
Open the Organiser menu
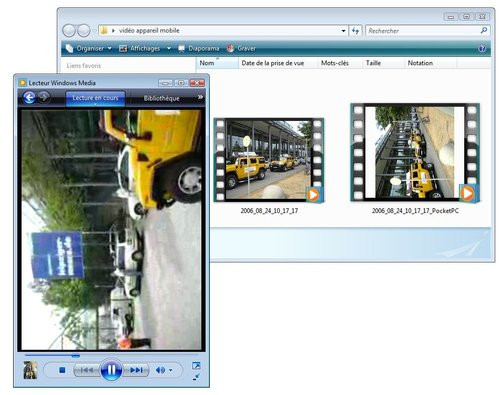click(89, 49)
